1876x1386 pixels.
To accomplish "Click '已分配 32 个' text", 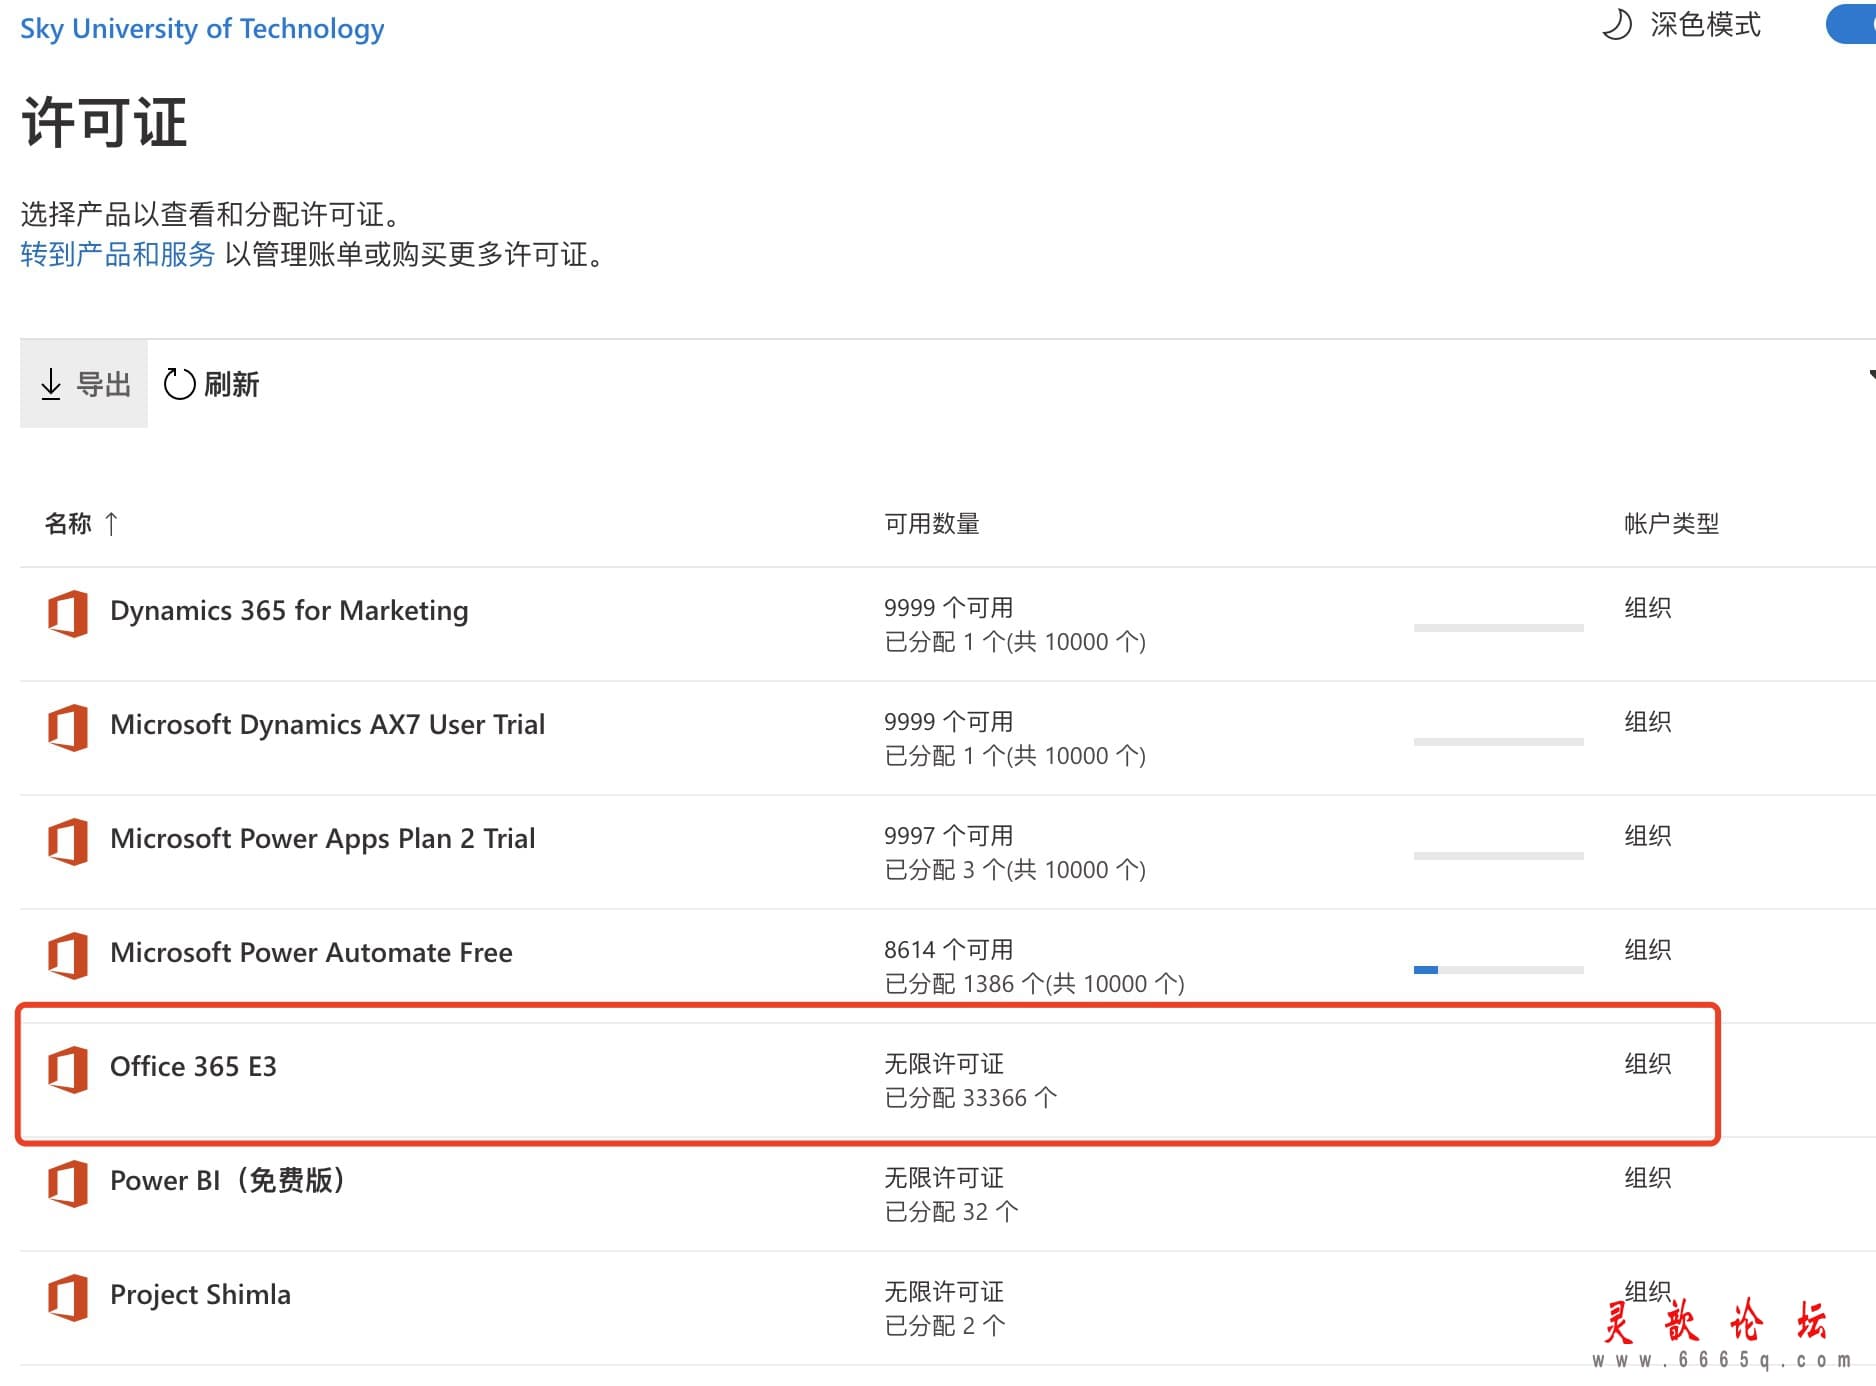I will [x=951, y=1211].
